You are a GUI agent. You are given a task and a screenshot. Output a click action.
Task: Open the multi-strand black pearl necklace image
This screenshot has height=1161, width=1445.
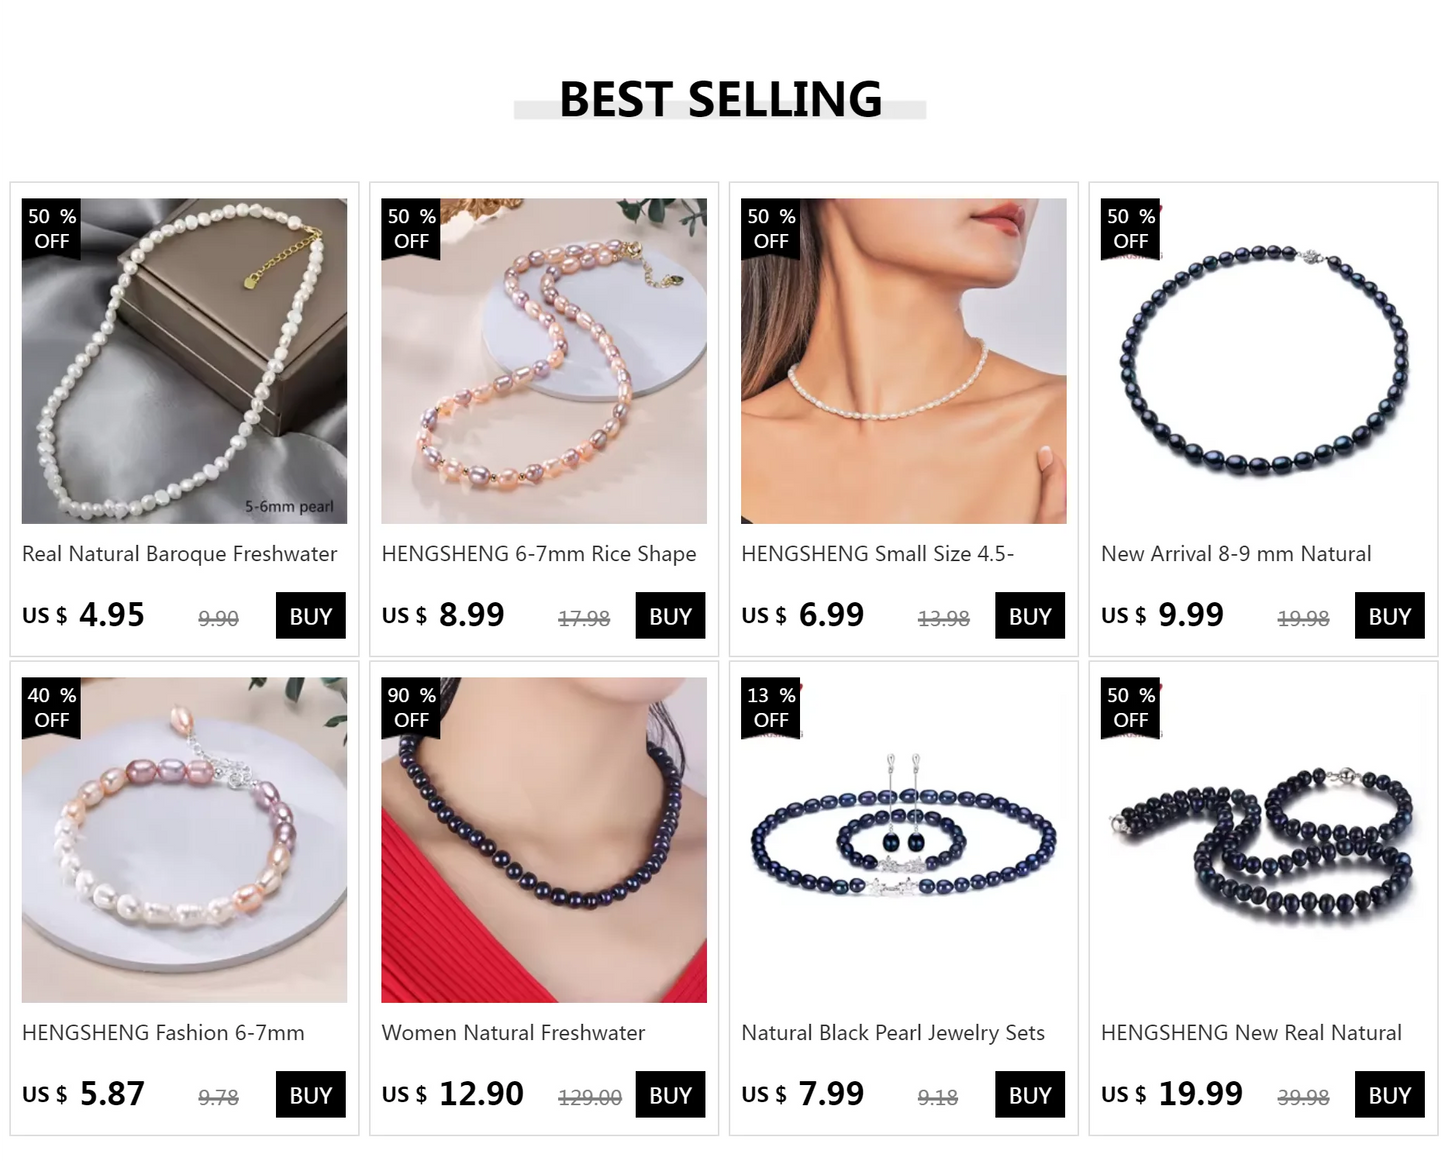tap(1263, 840)
